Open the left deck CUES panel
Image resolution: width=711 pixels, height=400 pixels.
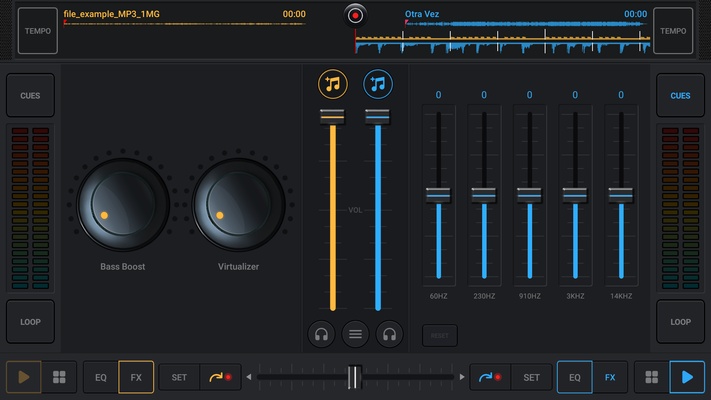pos(30,96)
